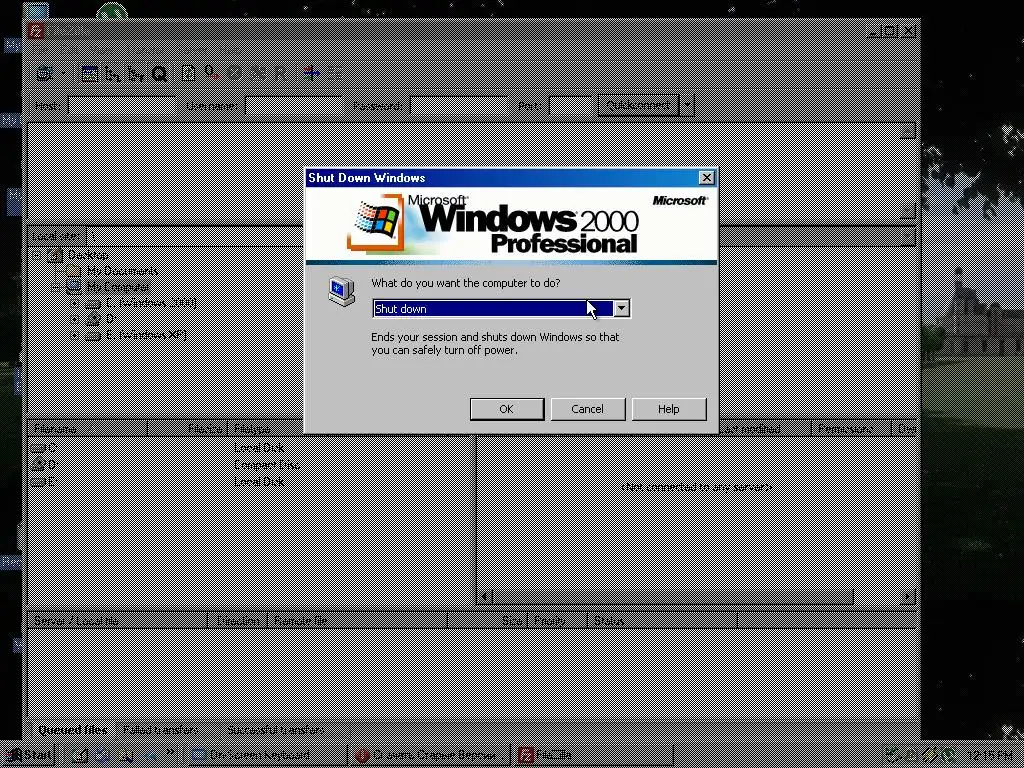1024x768 pixels.
Task: Open the Help menu in FileZilla
Action: 231,50
